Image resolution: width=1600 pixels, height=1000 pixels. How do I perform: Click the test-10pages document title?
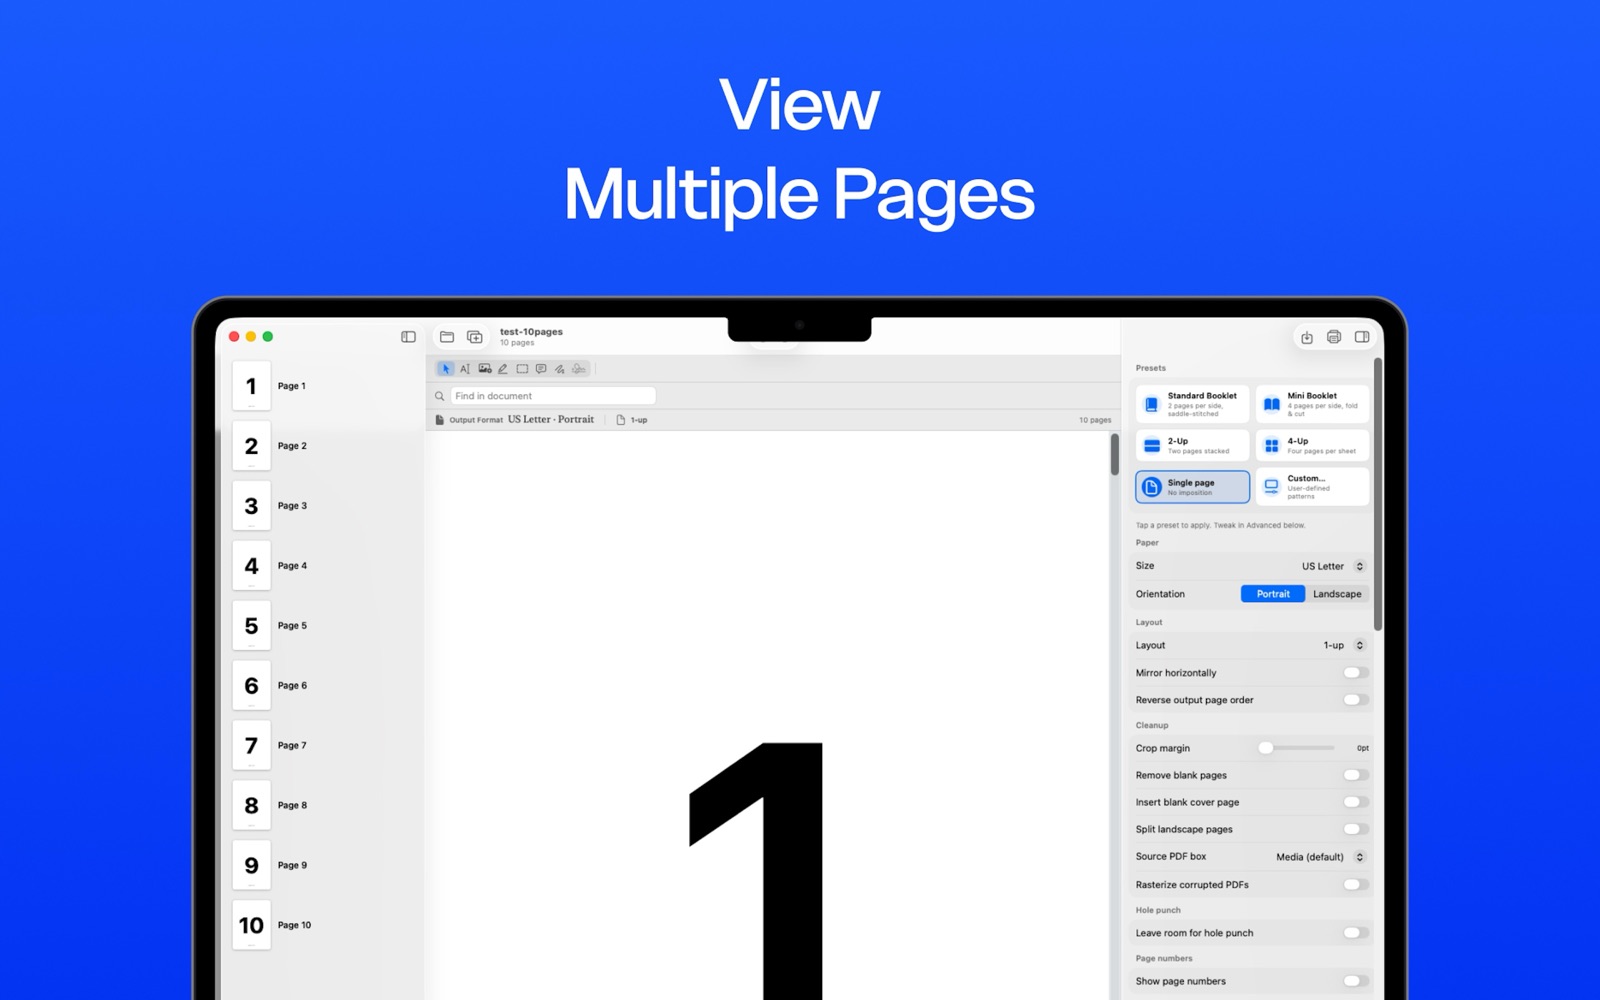(531, 332)
